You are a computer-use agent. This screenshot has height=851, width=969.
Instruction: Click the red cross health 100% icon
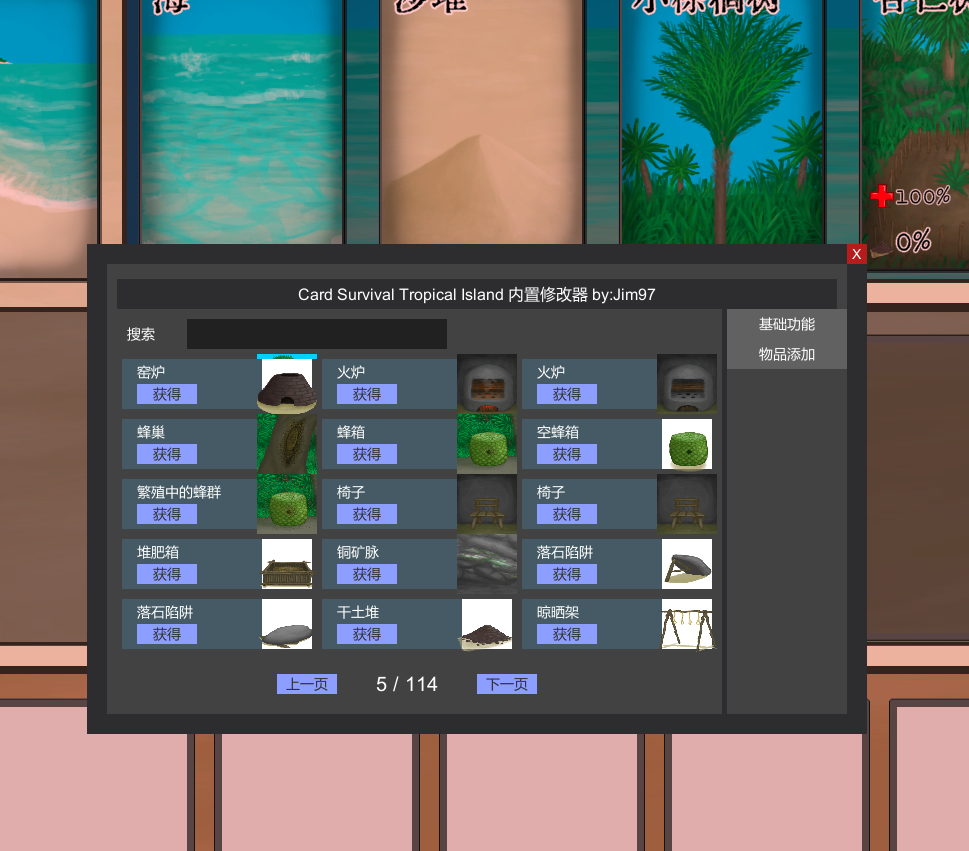pyautogui.click(x=881, y=197)
